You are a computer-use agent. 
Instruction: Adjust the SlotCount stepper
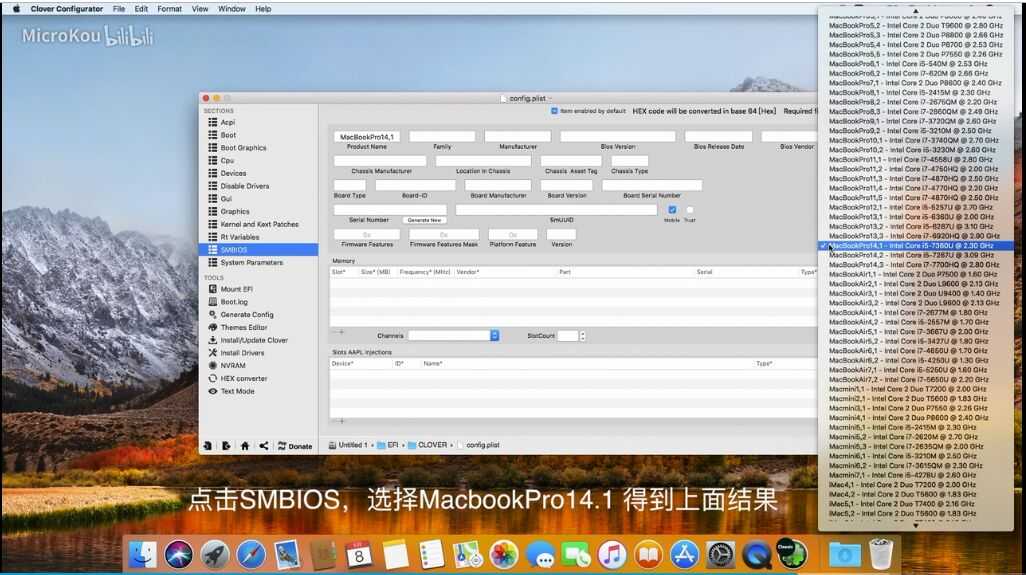point(582,336)
